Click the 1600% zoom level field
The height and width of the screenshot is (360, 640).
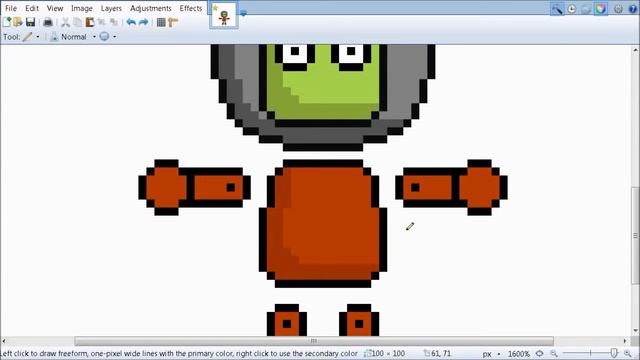[x=519, y=354]
